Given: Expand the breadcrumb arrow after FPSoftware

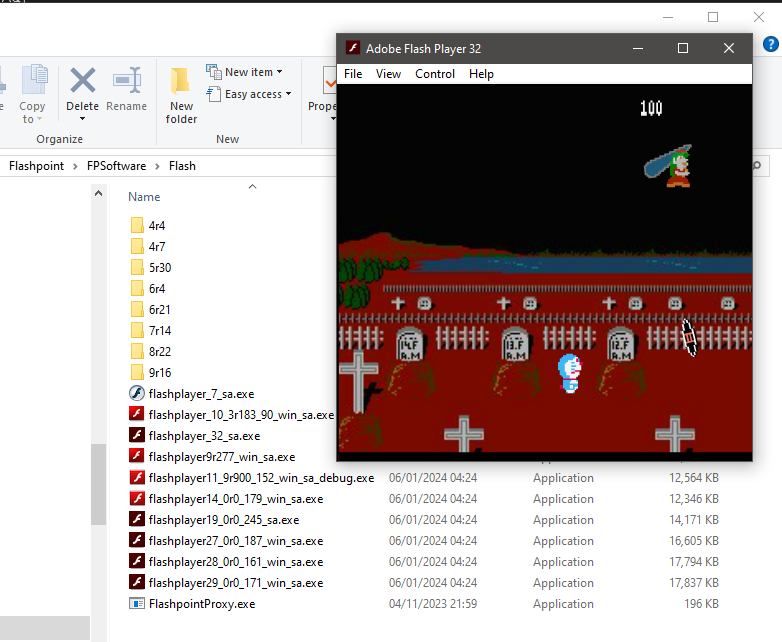Looking at the screenshot, I should (x=157, y=167).
